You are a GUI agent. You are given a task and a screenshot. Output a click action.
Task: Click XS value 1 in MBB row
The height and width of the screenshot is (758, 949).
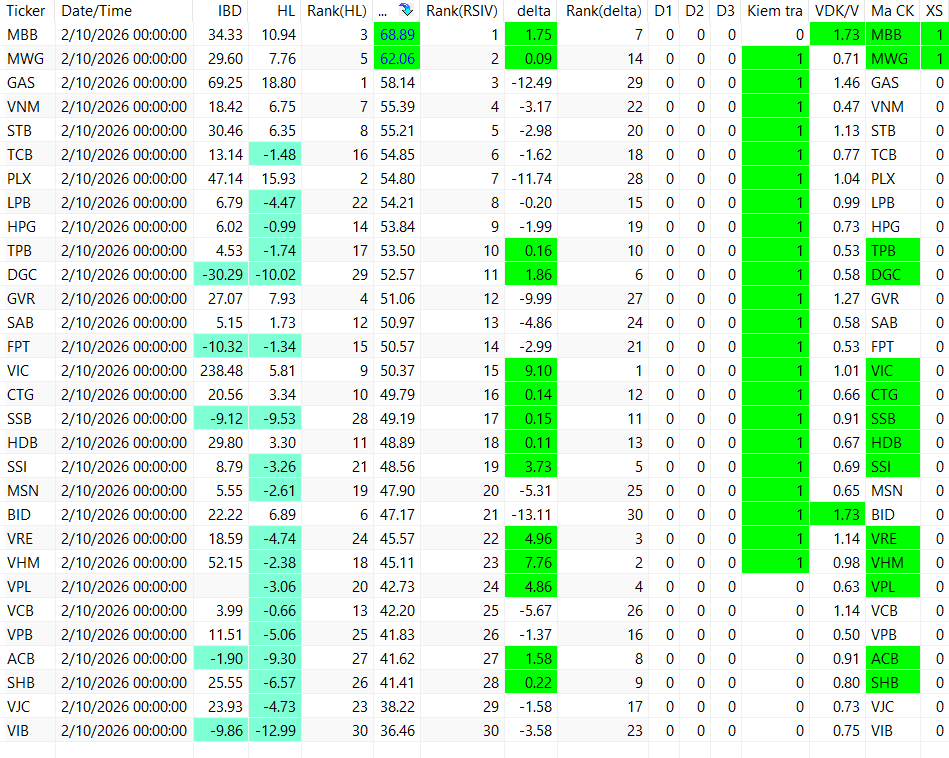click(934, 35)
